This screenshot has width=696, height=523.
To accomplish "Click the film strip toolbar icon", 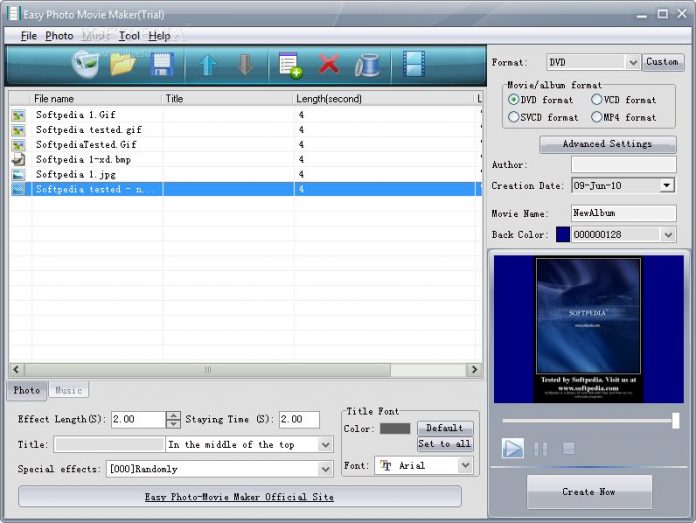I will 414,64.
